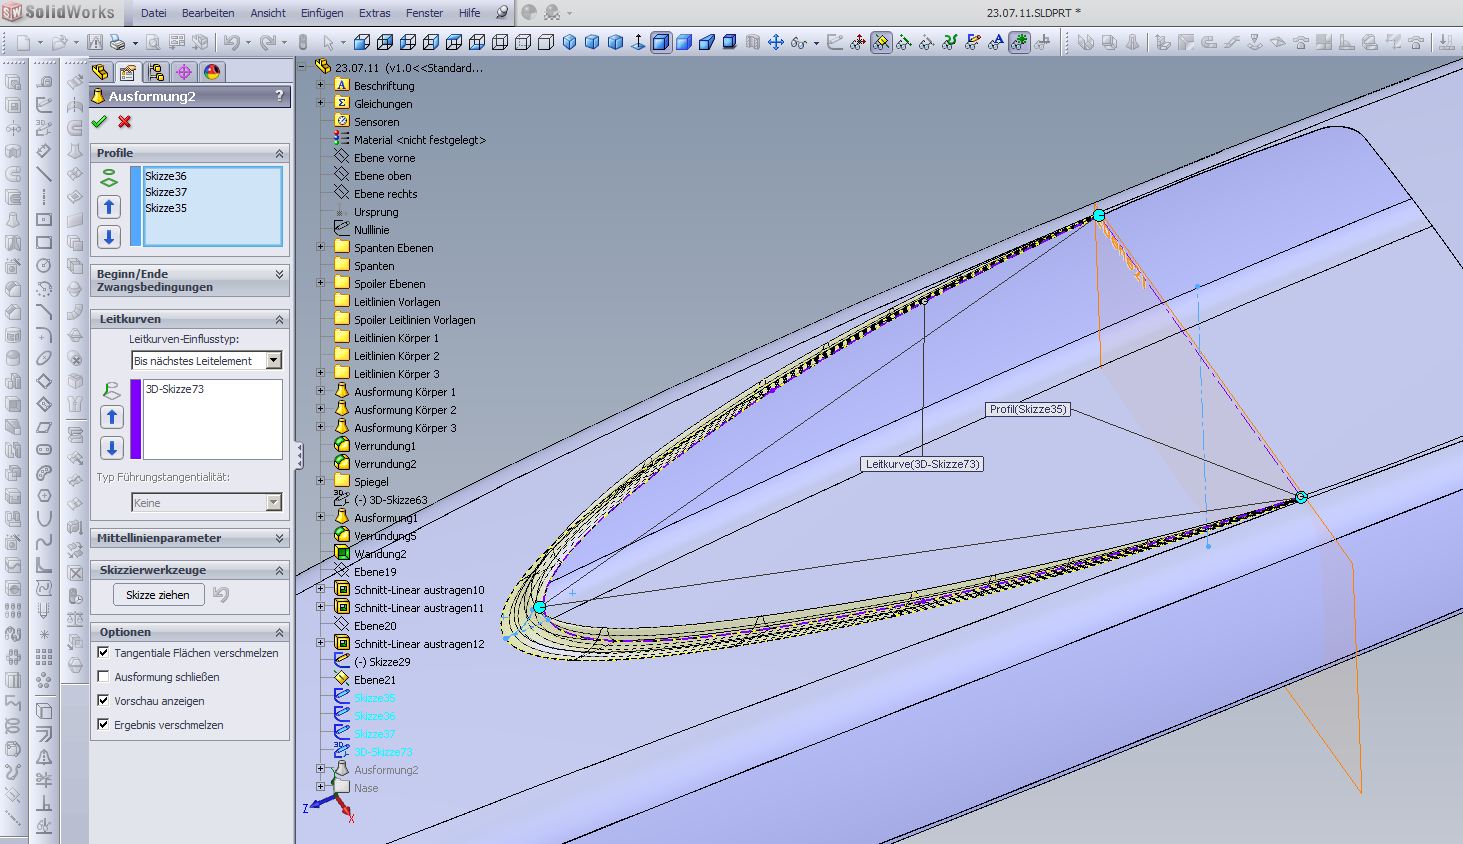Open the appearance color-wheel tab icon
The height and width of the screenshot is (844, 1463).
pyautogui.click(x=212, y=72)
